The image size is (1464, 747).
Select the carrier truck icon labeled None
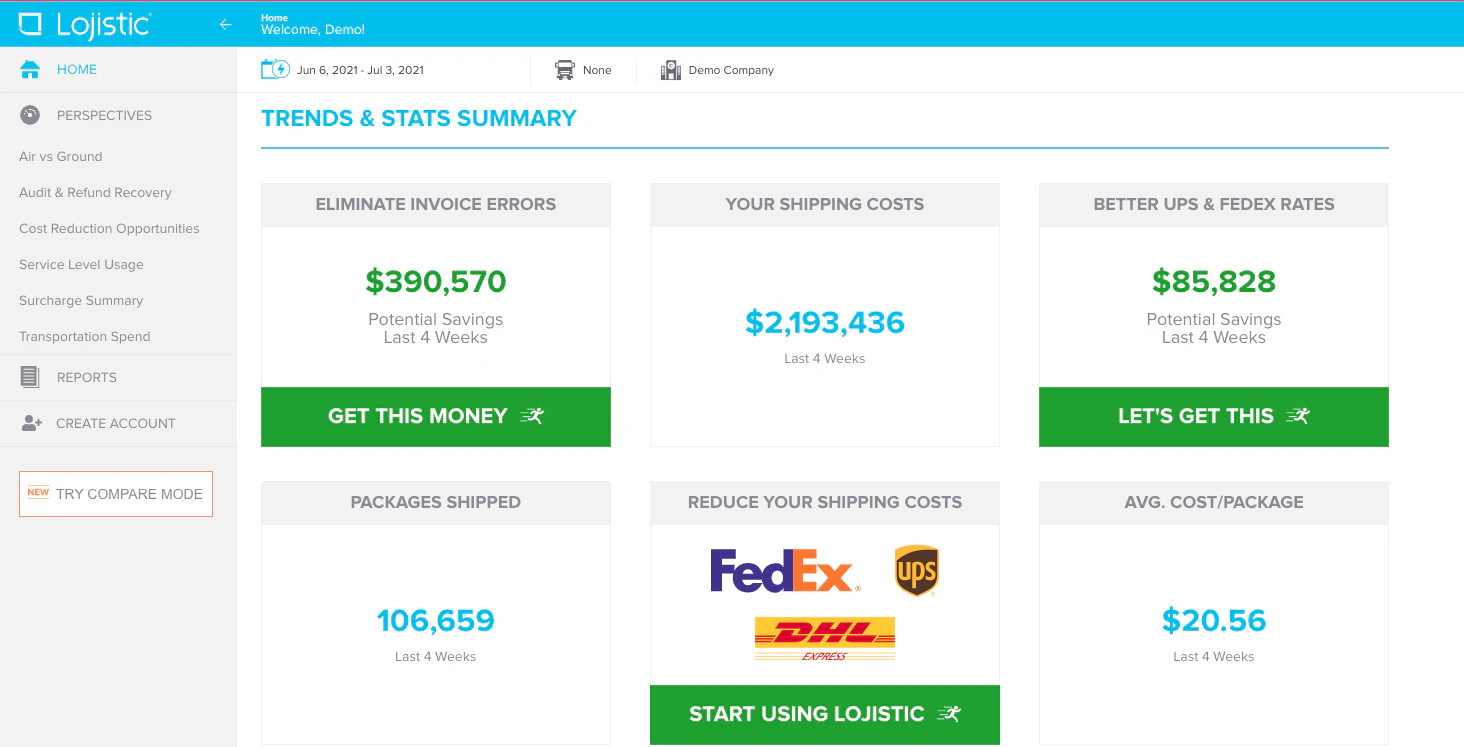click(566, 70)
